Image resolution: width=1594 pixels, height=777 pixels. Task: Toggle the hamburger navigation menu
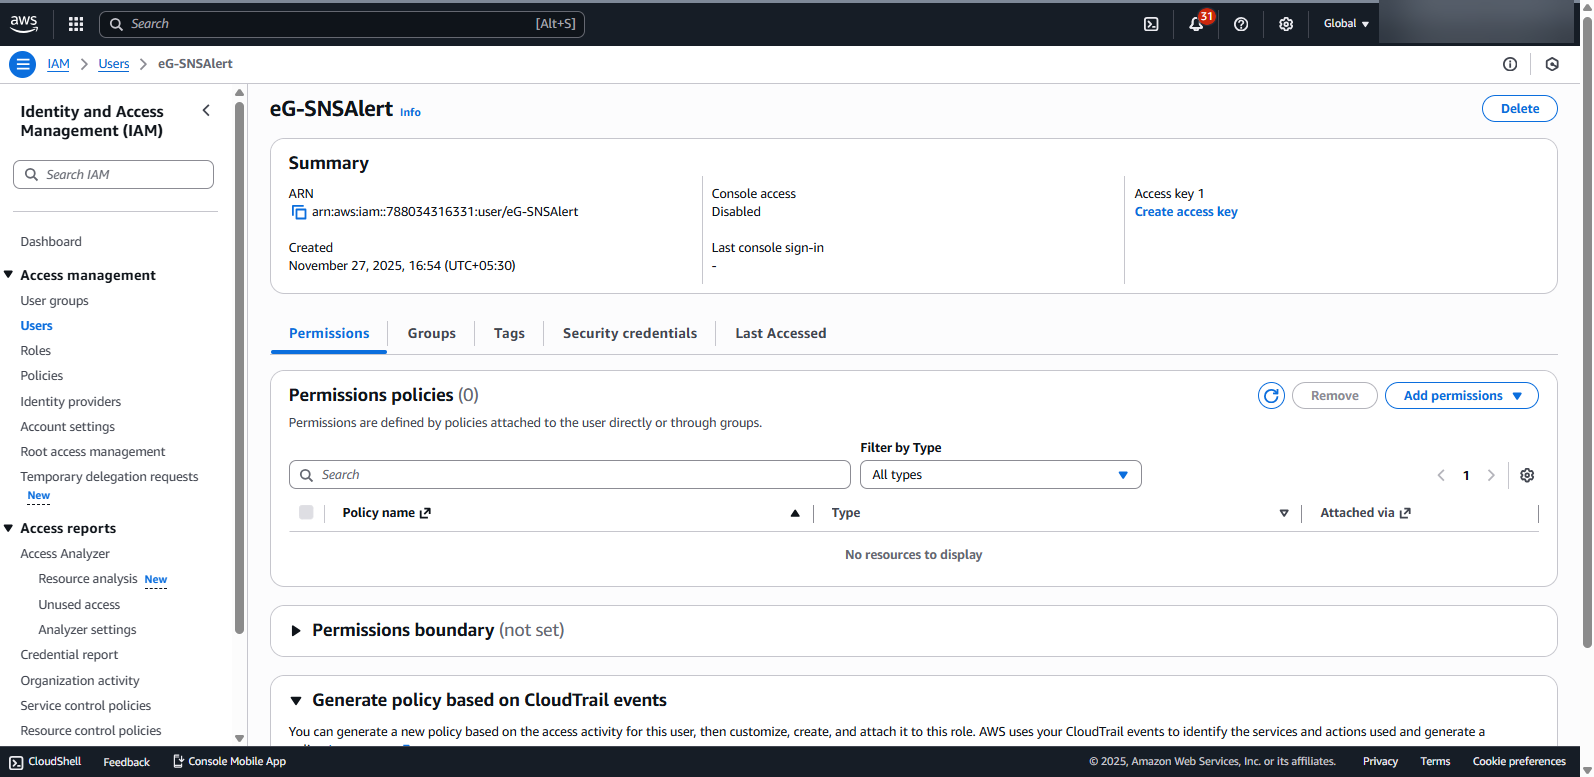pos(22,64)
